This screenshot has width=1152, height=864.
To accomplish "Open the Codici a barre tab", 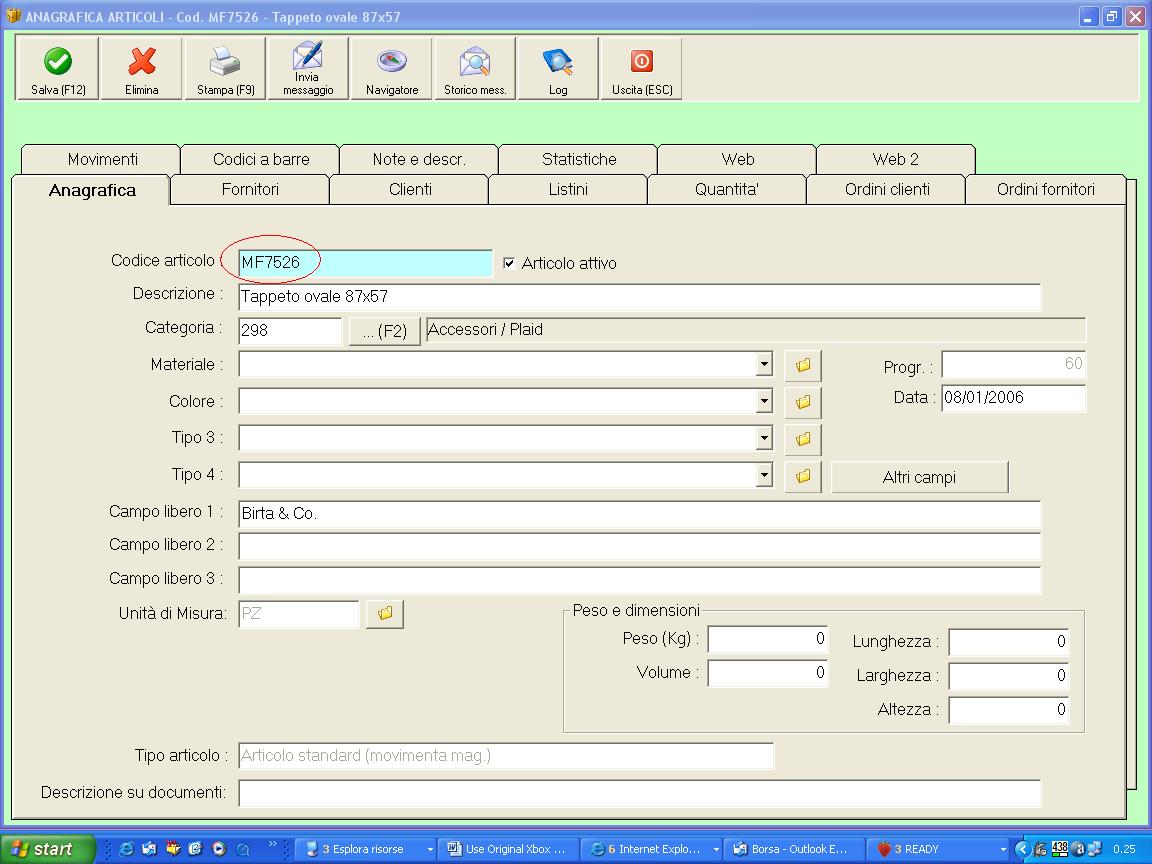I will click(261, 159).
